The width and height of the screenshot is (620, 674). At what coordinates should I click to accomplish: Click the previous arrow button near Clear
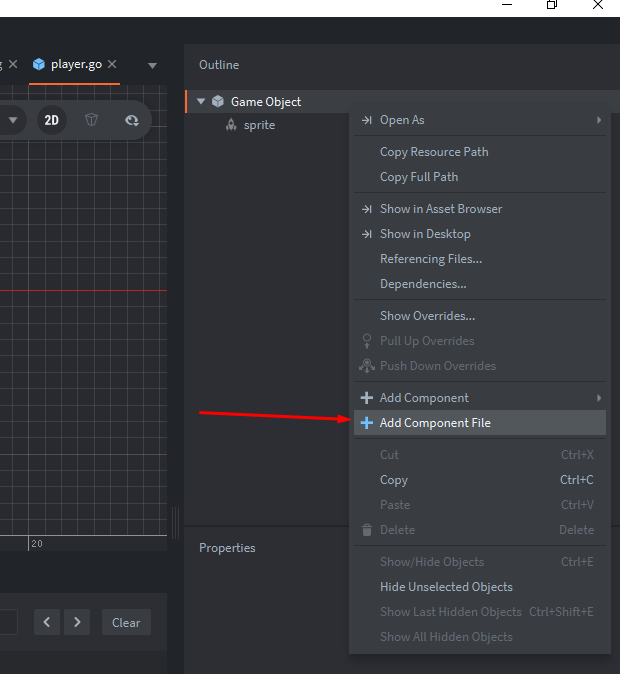[x=46, y=622]
